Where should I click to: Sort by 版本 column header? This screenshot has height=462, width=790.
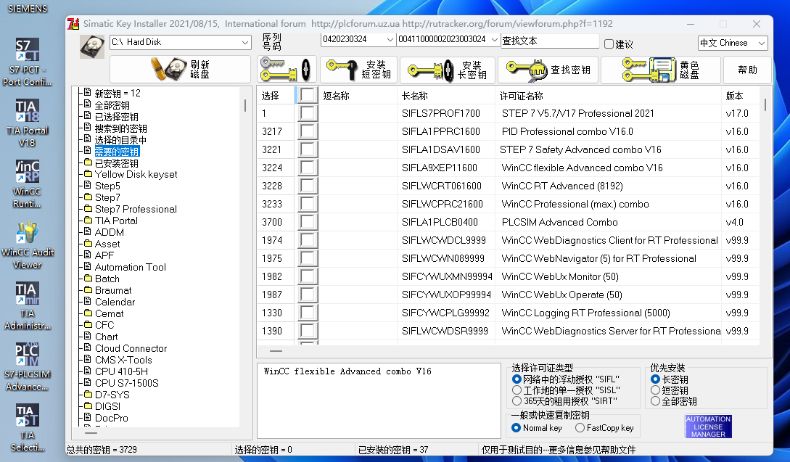(740, 96)
